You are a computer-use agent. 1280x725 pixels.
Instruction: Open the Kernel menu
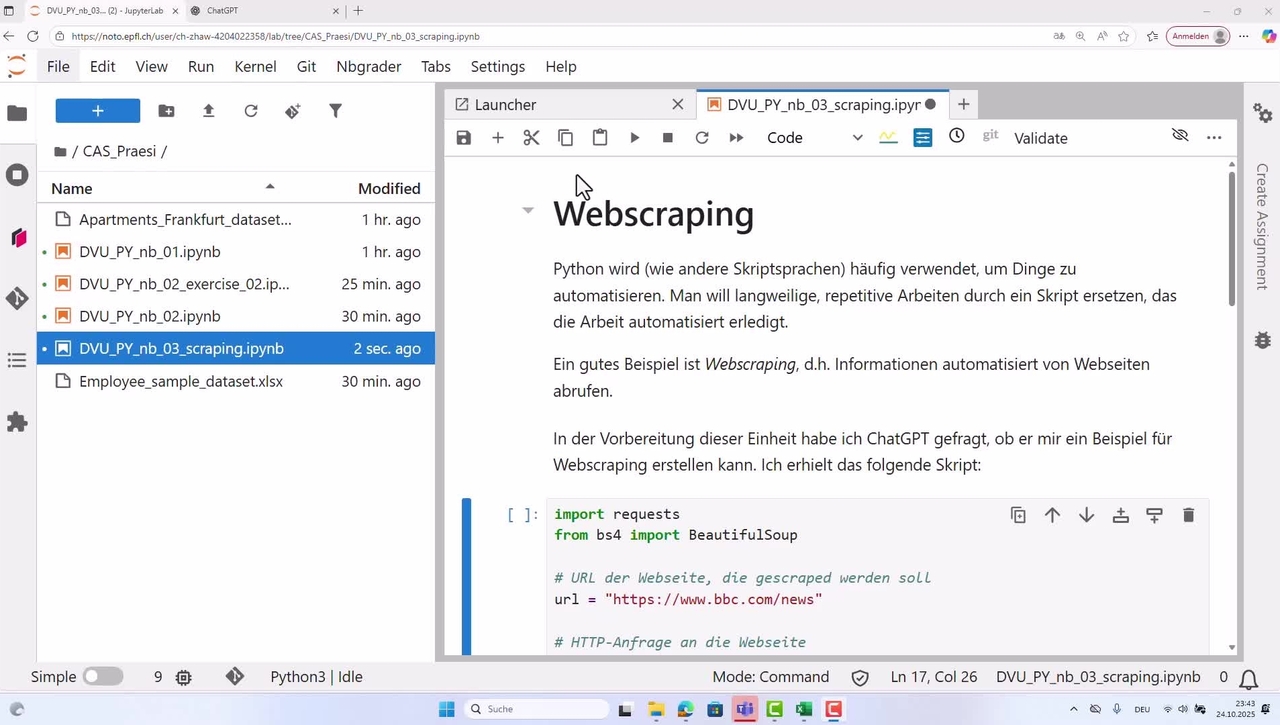click(x=255, y=67)
